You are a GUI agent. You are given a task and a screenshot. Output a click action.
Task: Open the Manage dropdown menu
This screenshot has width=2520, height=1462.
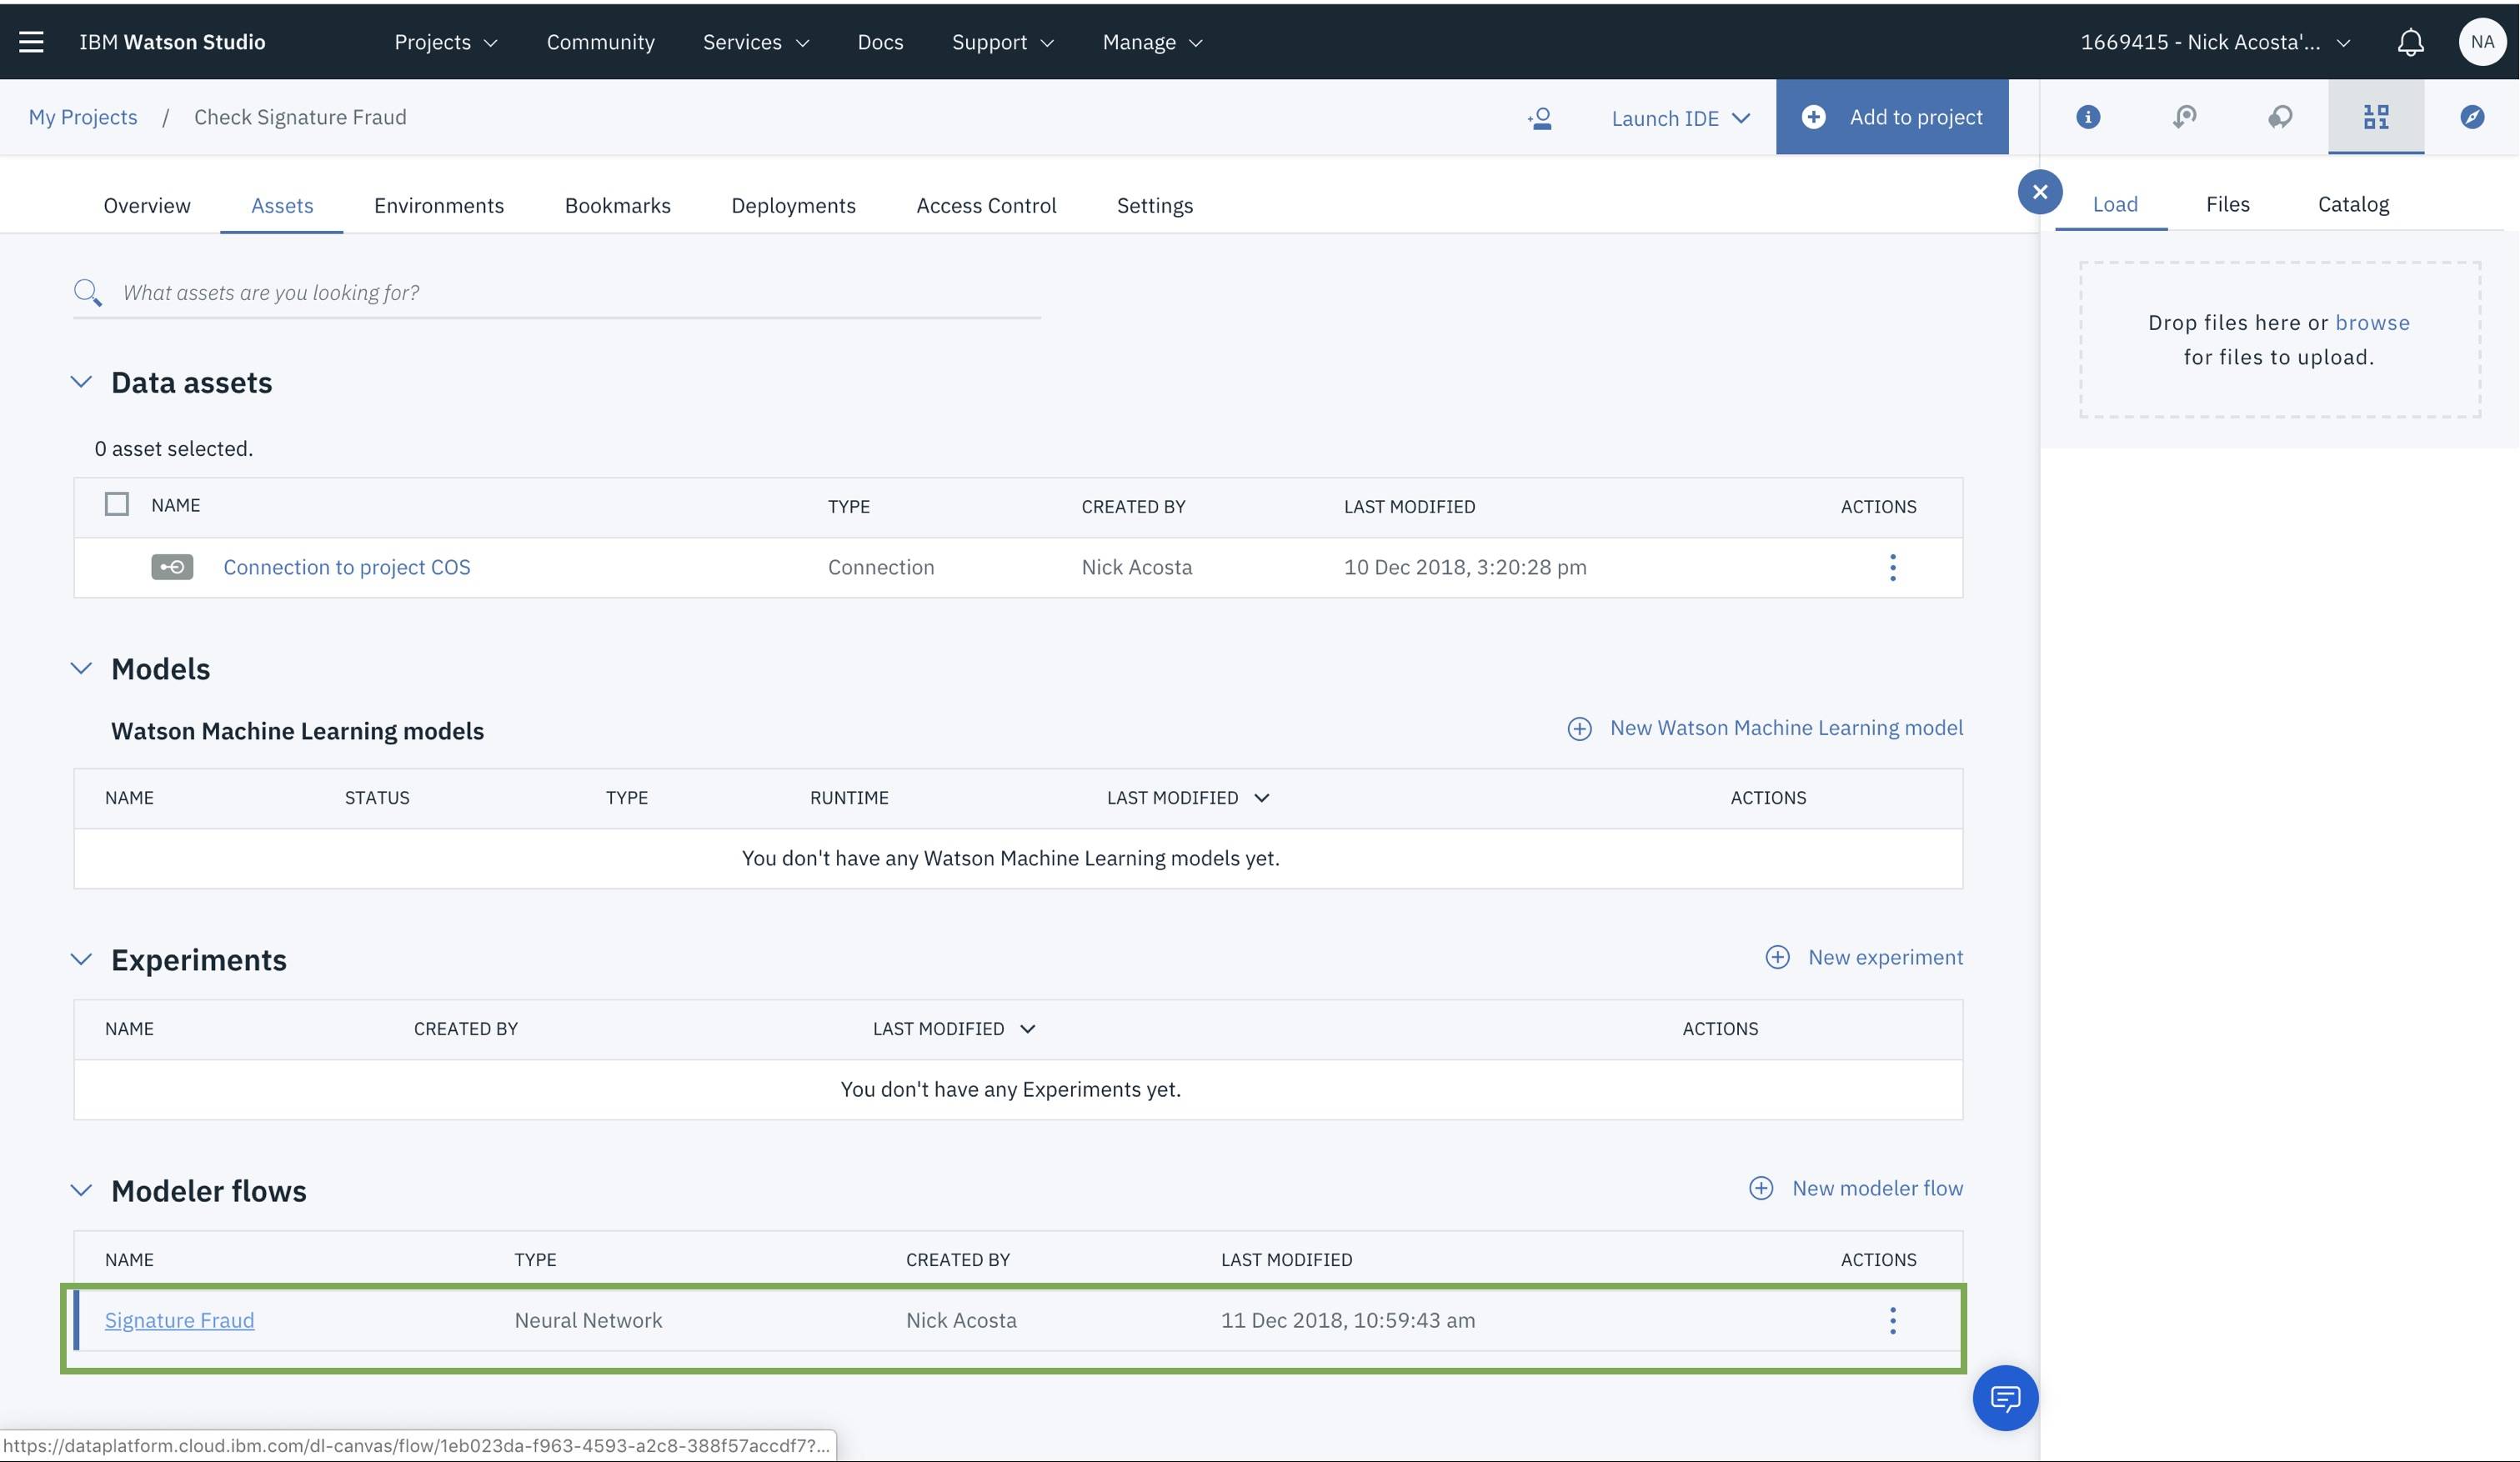coord(1152,42)
